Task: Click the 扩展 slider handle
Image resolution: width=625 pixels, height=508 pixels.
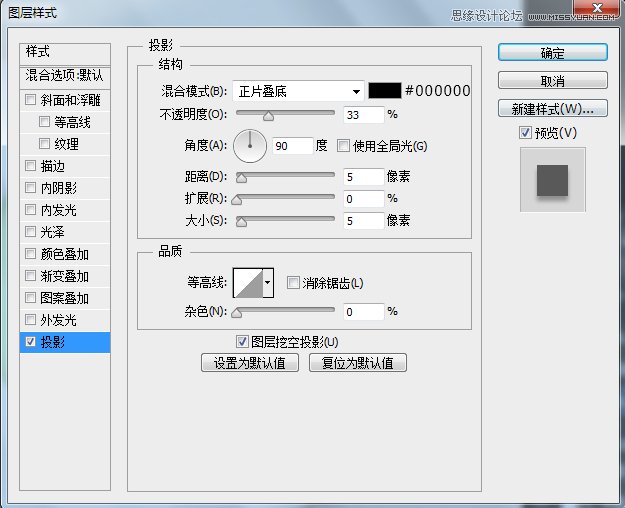Action: point(237,200)
